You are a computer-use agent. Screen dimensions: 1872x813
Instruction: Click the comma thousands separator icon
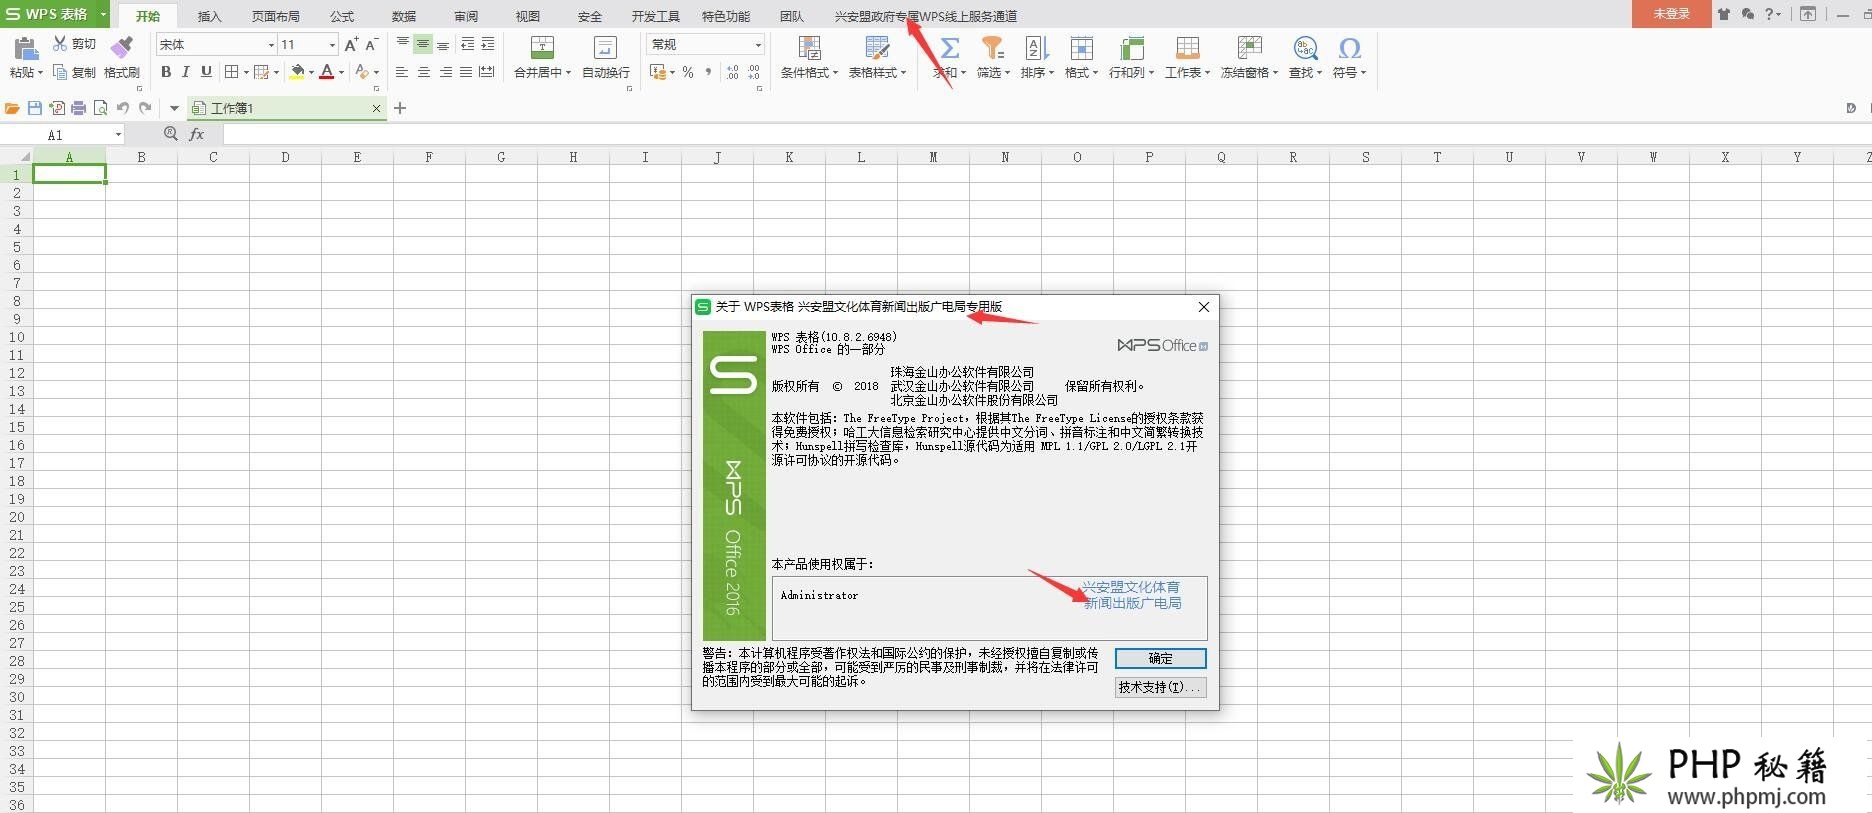708,72
